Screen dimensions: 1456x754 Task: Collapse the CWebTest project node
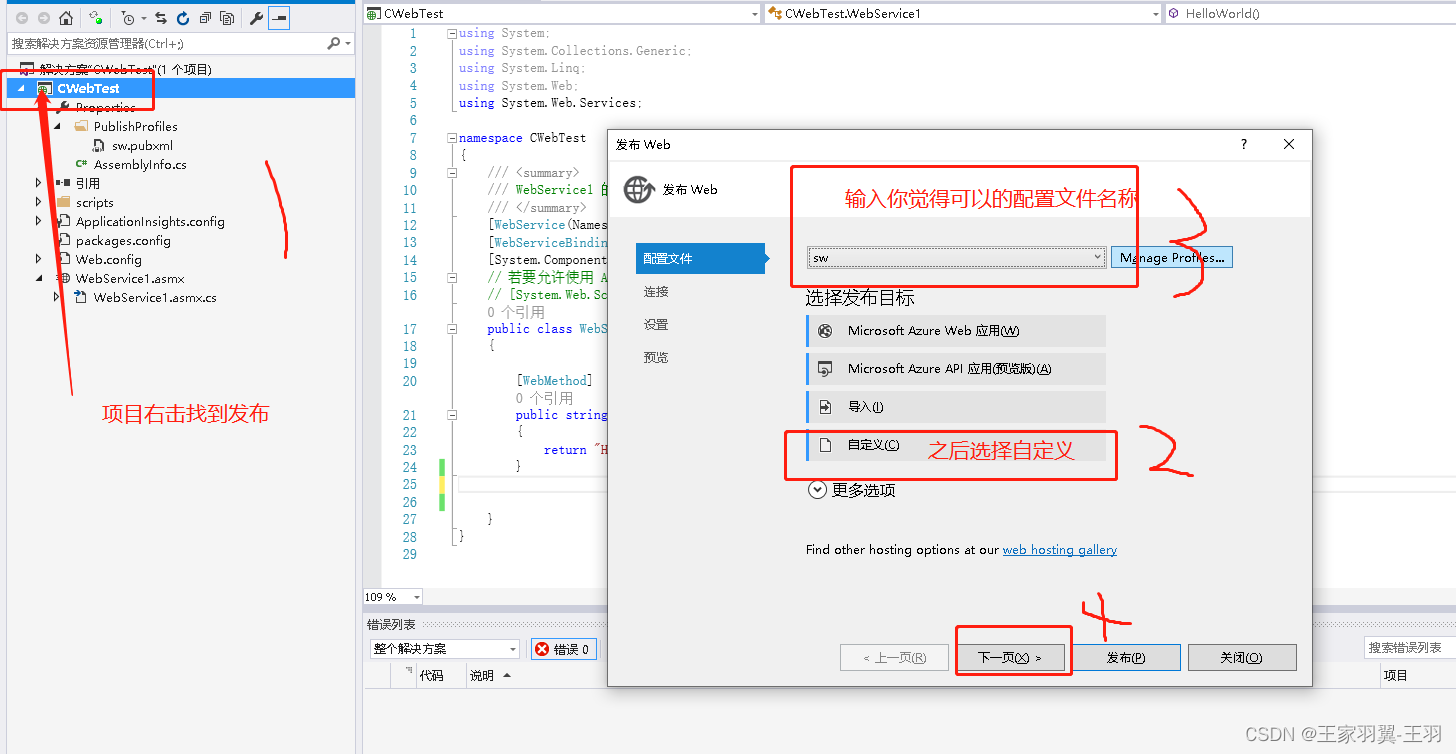22,88
